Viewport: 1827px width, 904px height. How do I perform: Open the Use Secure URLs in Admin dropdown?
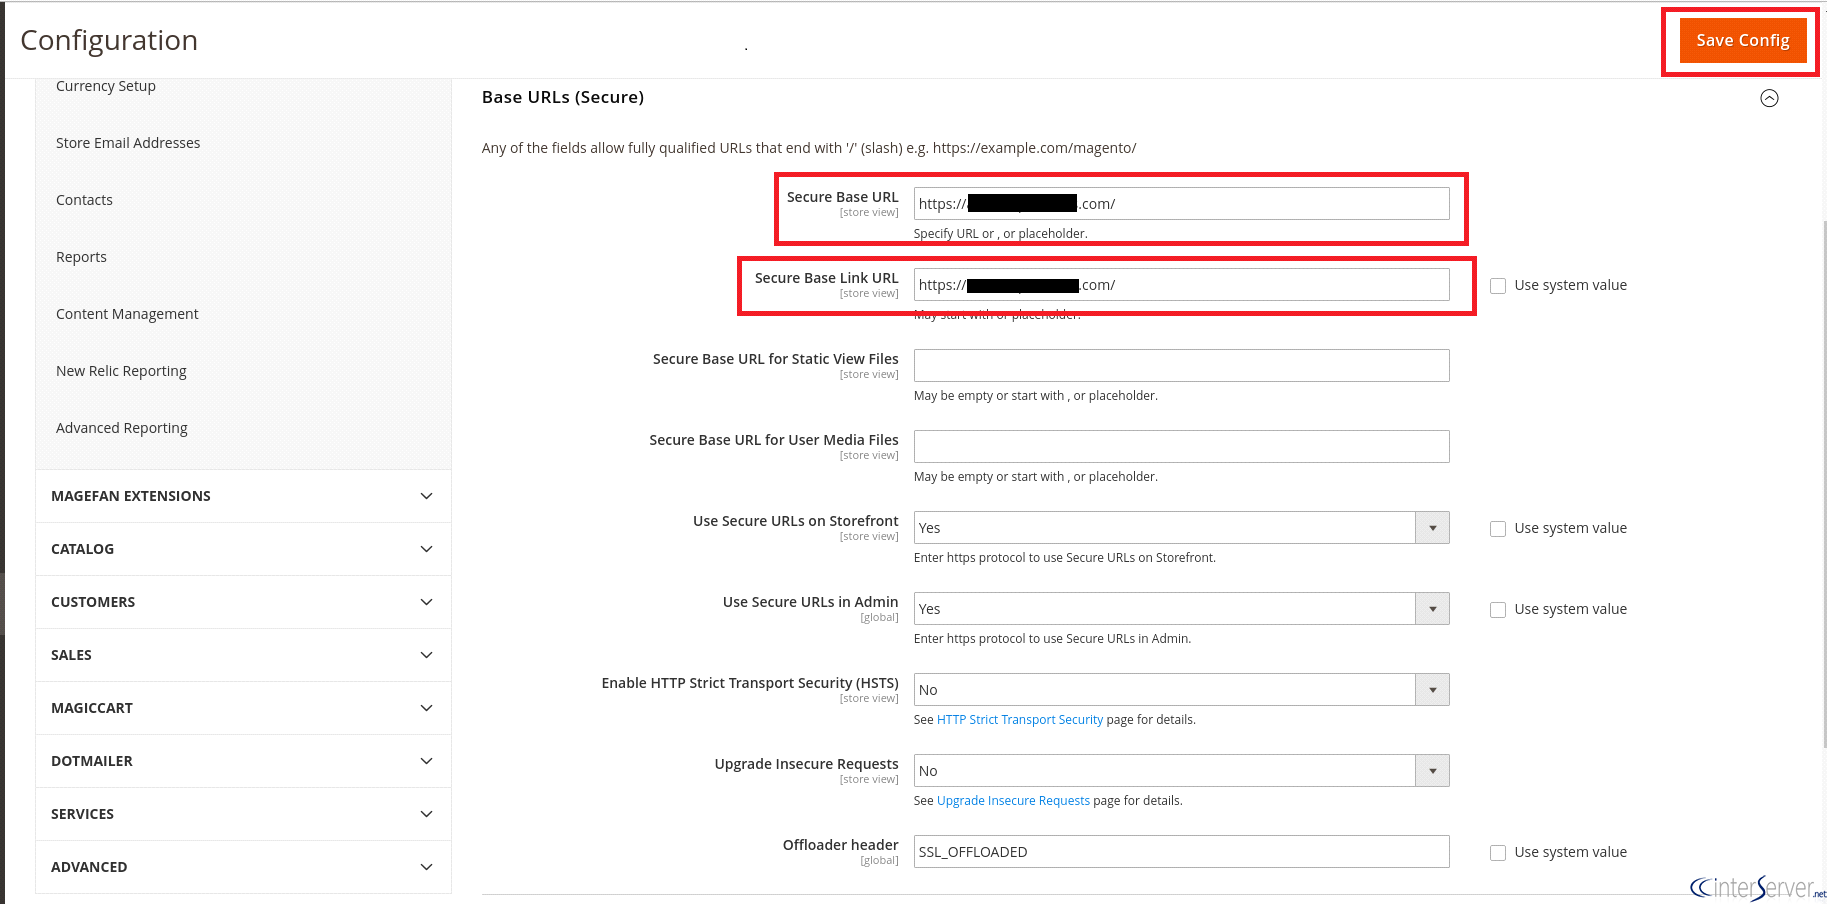[1432, 608]
